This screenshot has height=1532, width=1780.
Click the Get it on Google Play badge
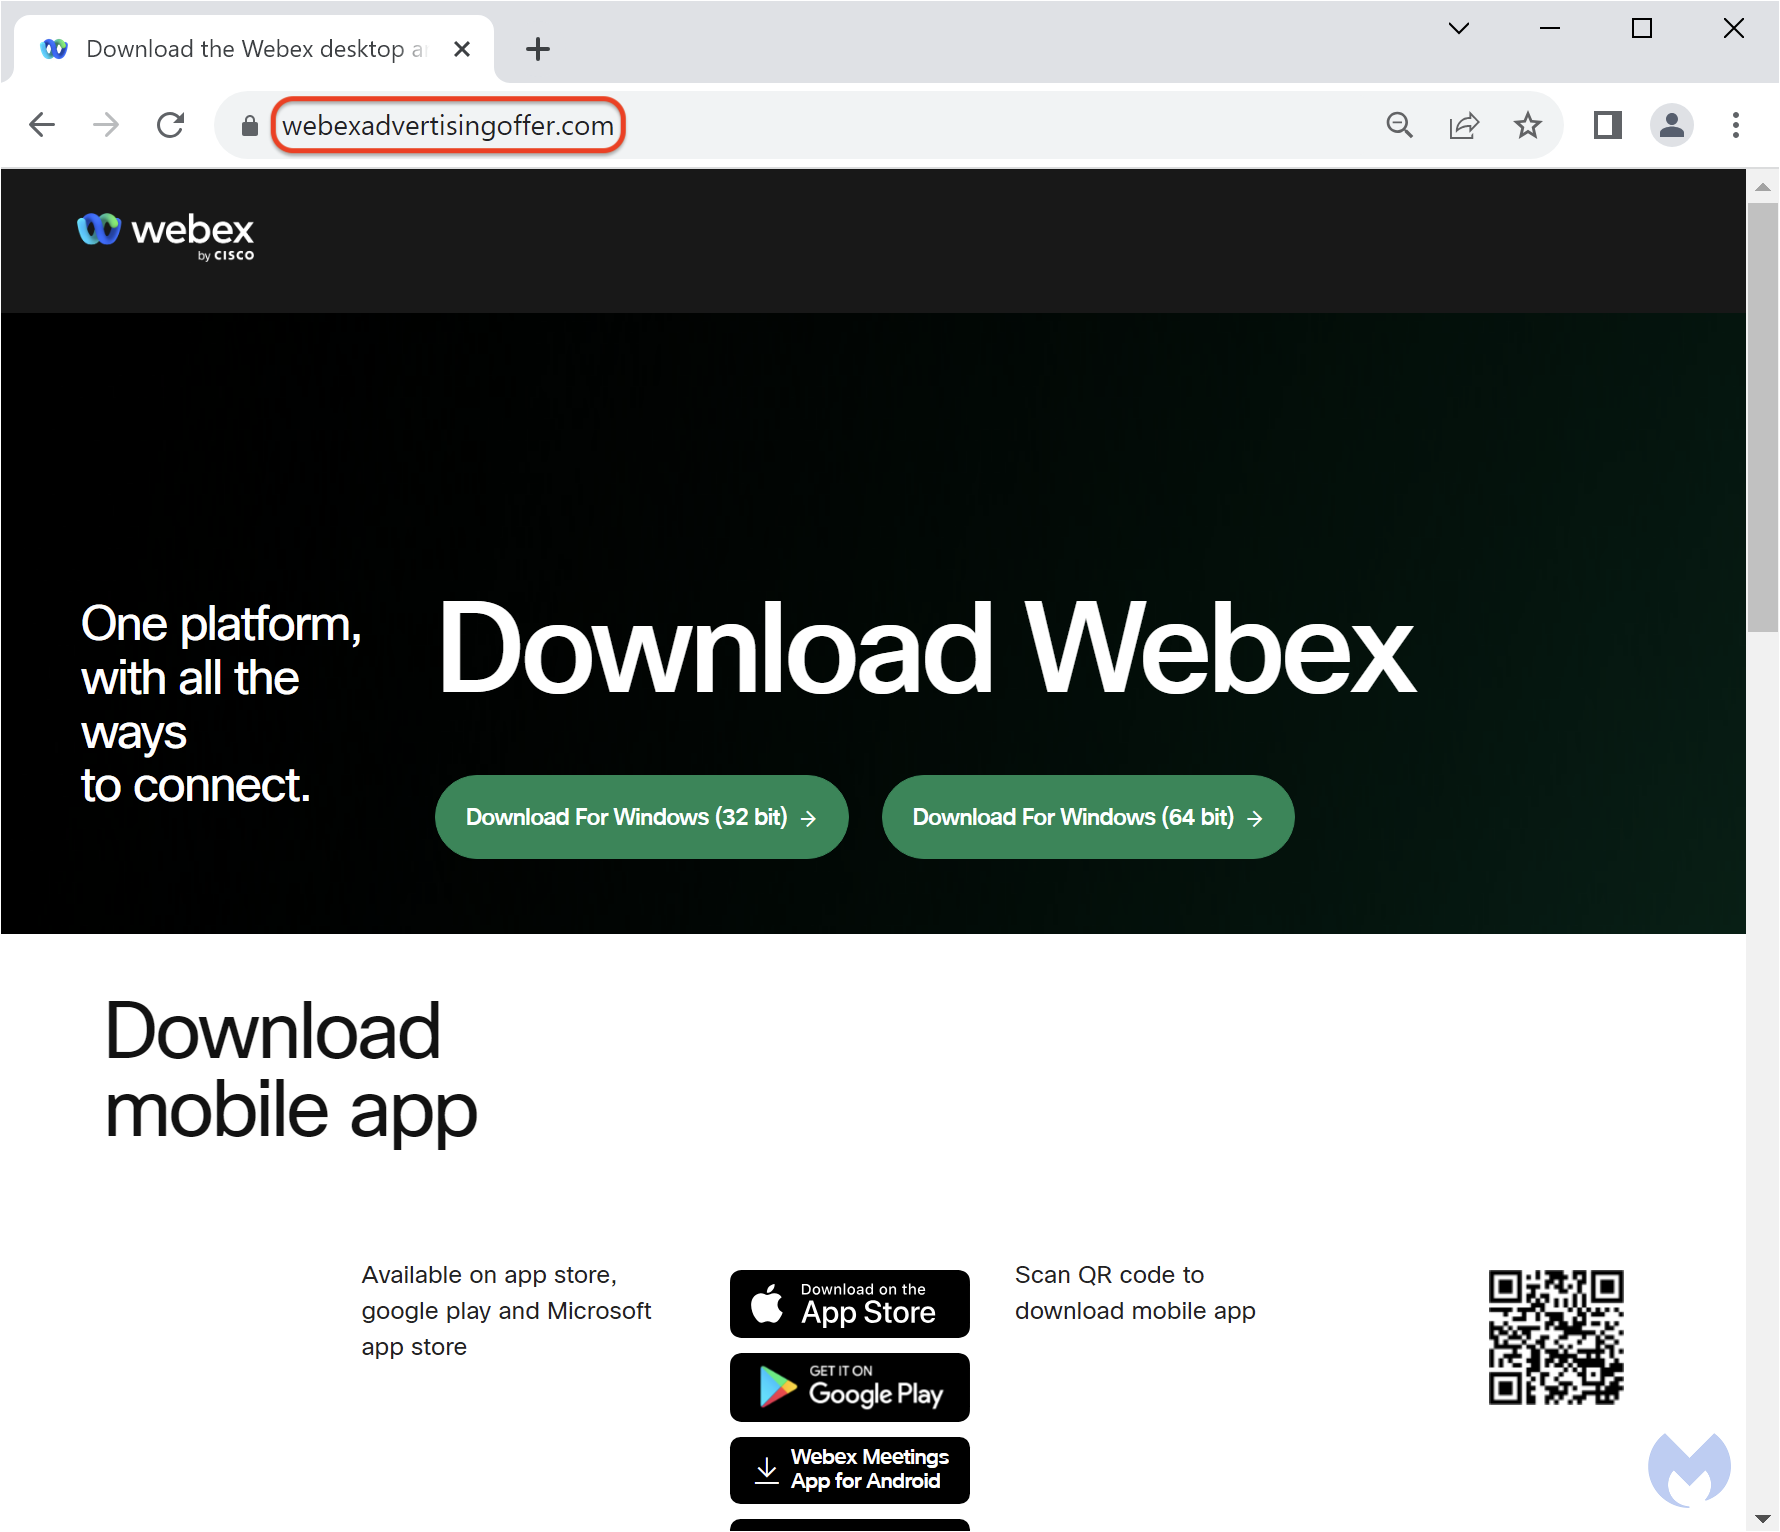(850, 1387)
